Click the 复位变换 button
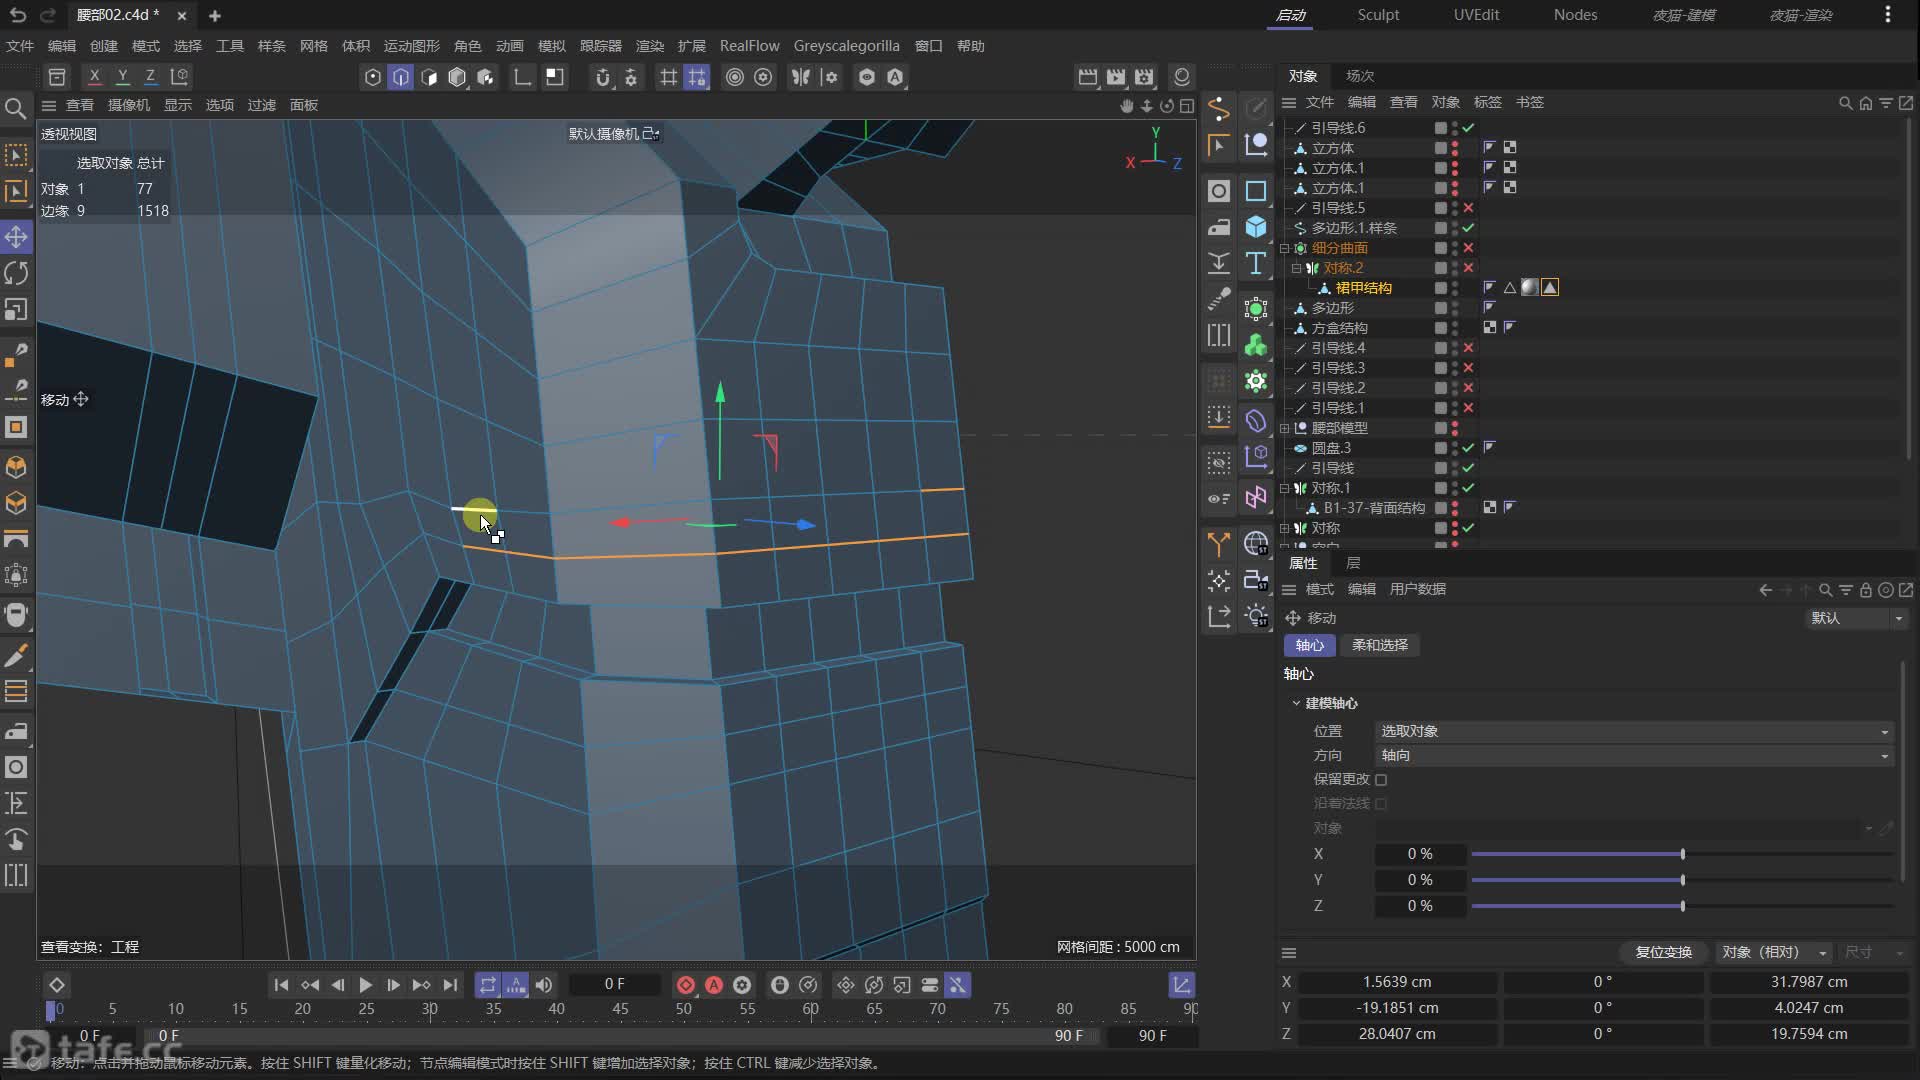The width and height of the screenshot is (1920, 1080). pyautogui.click(x=1663, y=952)
